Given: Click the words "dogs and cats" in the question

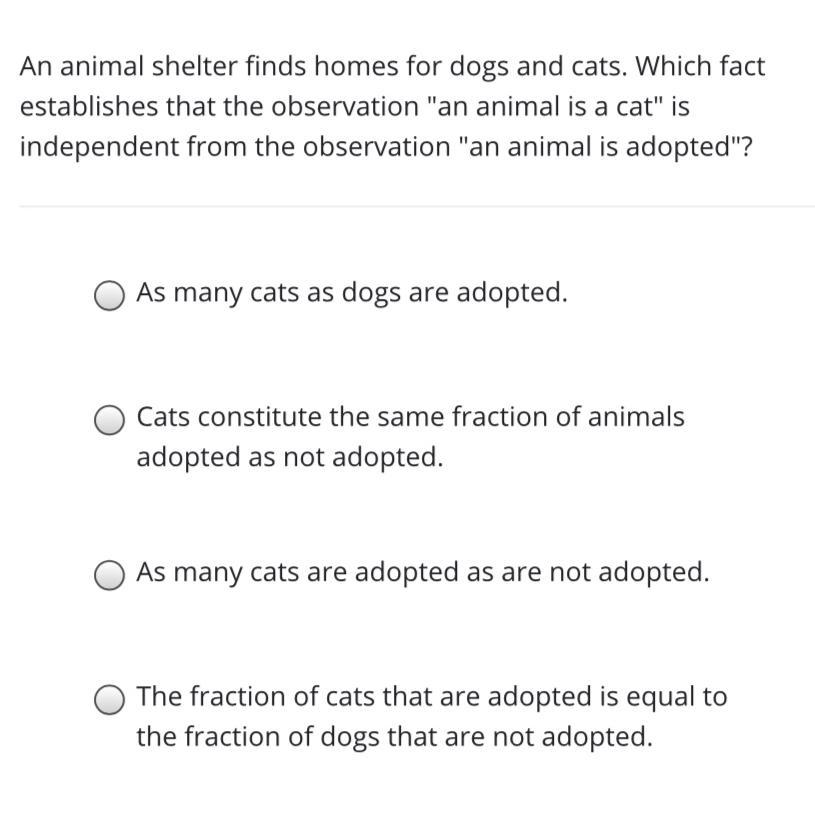Looking at the screenshot, I should coord(535,67).
